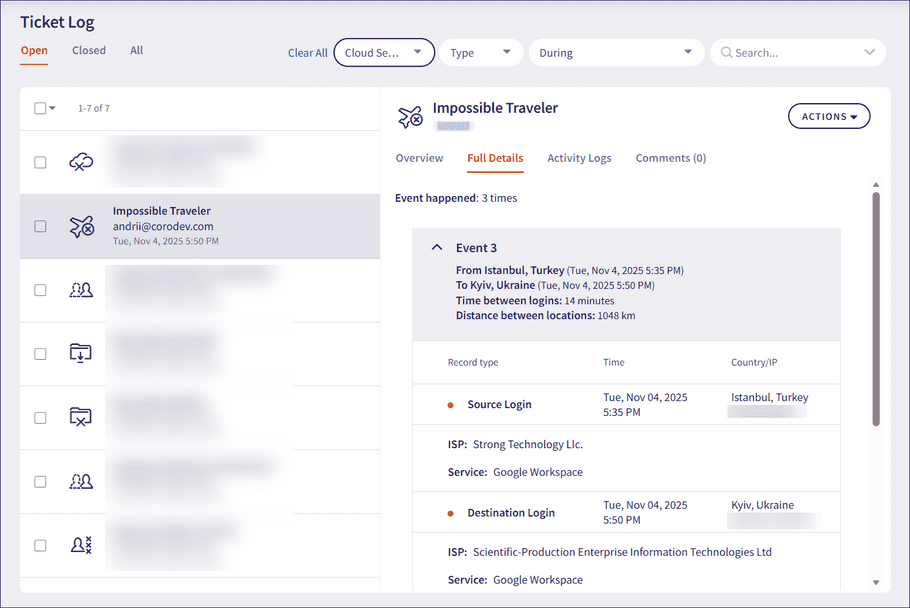Check the Impossible Traveler ticket checkbox
The image size is (910, 608).
coord(40,226)
